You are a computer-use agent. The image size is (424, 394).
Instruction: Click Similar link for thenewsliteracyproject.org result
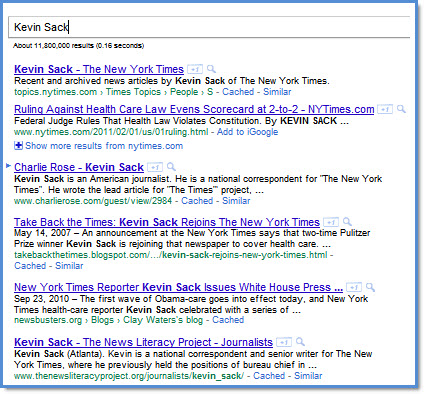[308, 376]
